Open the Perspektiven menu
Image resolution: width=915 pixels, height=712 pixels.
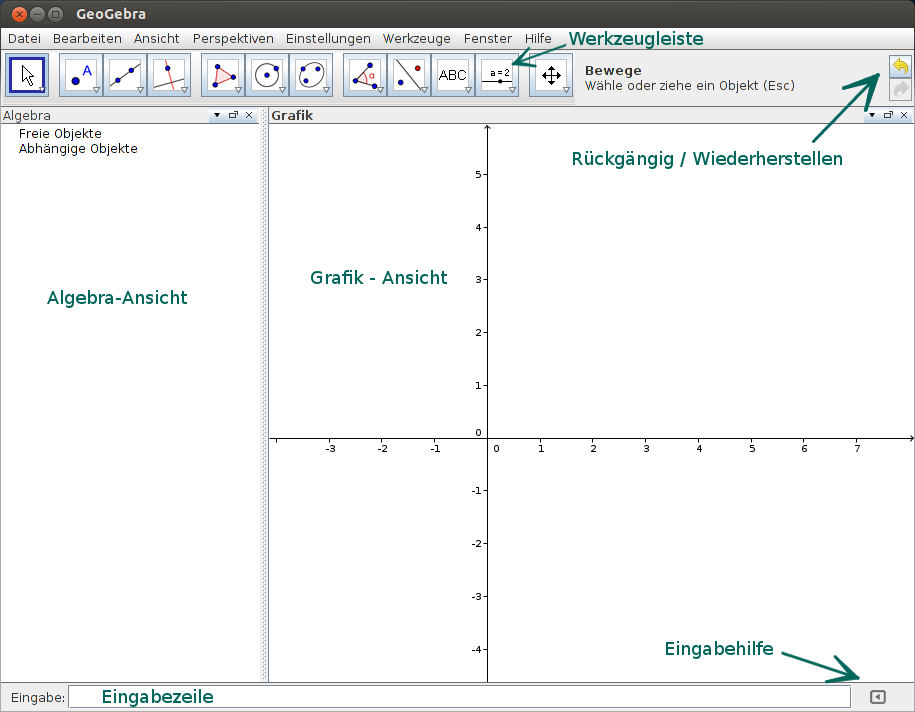[233, 38]
